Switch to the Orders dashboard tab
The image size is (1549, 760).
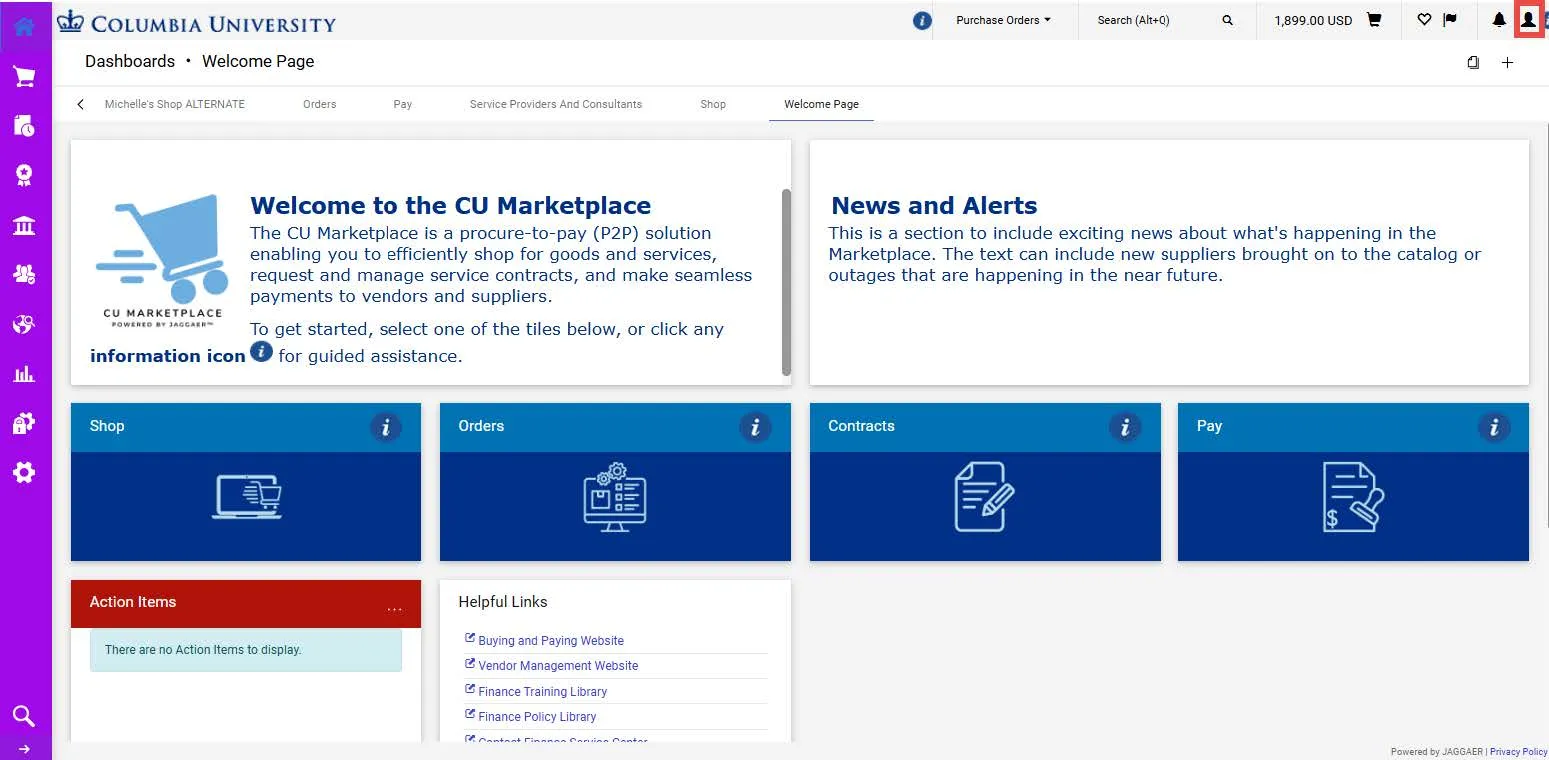click(x=320, y=104)
